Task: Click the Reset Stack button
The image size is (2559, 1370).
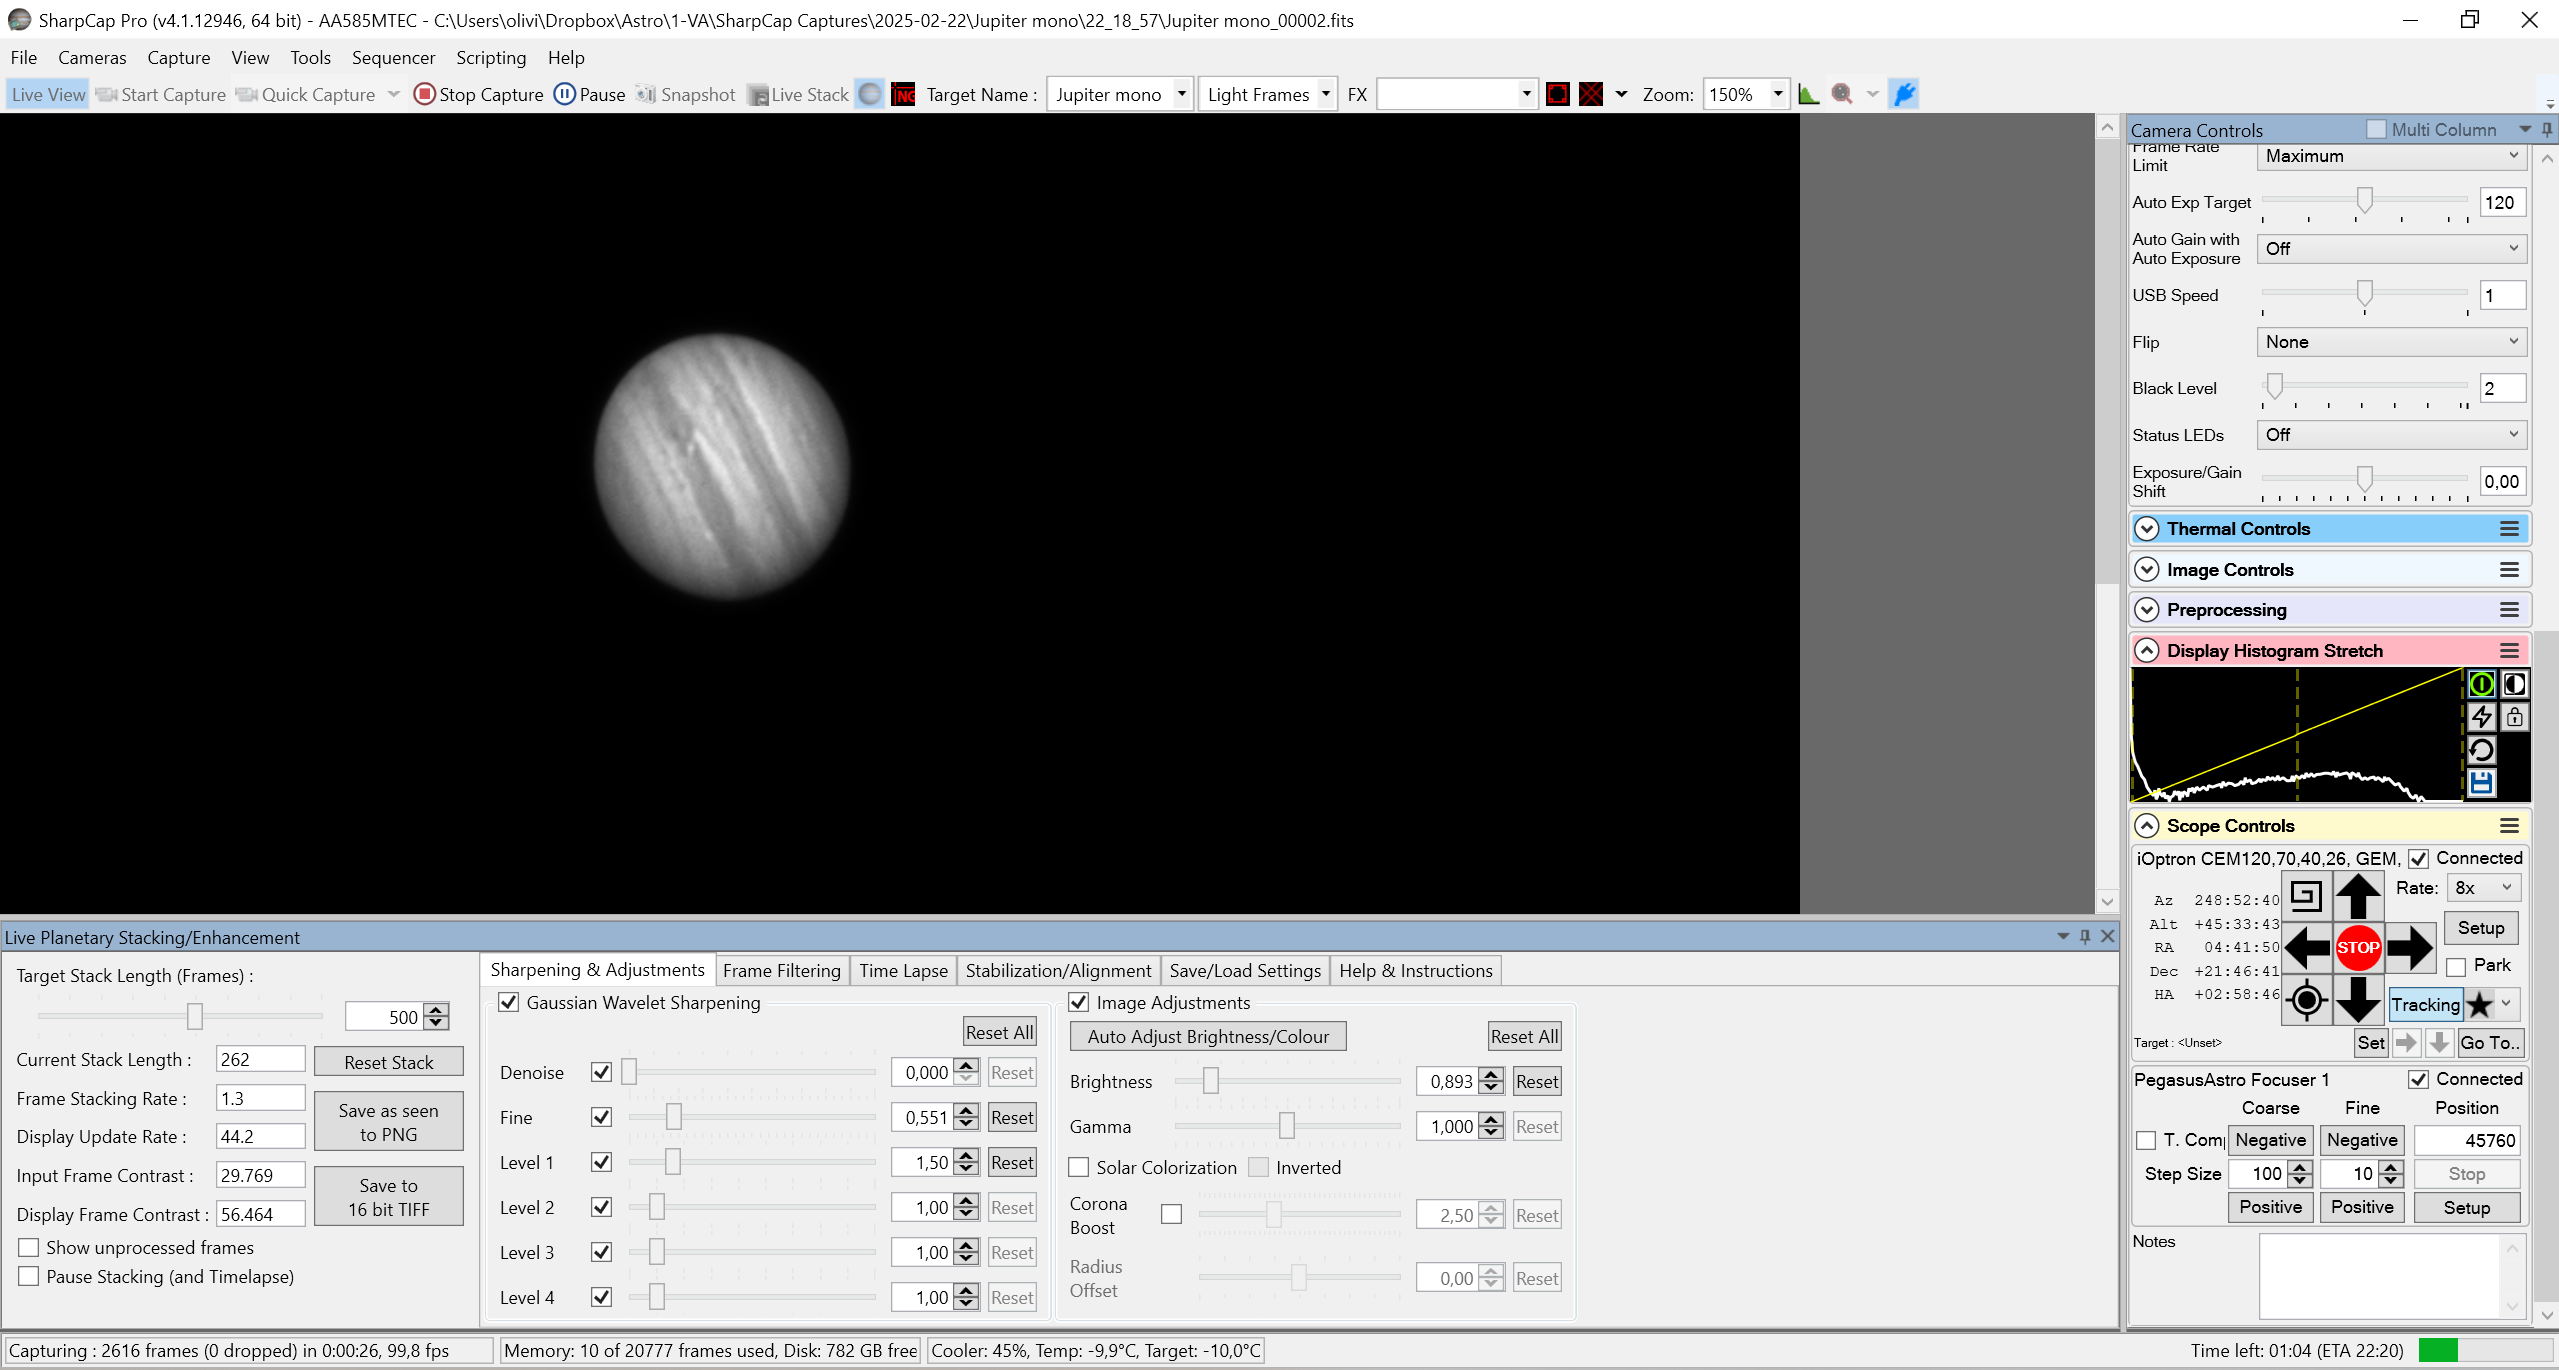Action: point(389,1062)
